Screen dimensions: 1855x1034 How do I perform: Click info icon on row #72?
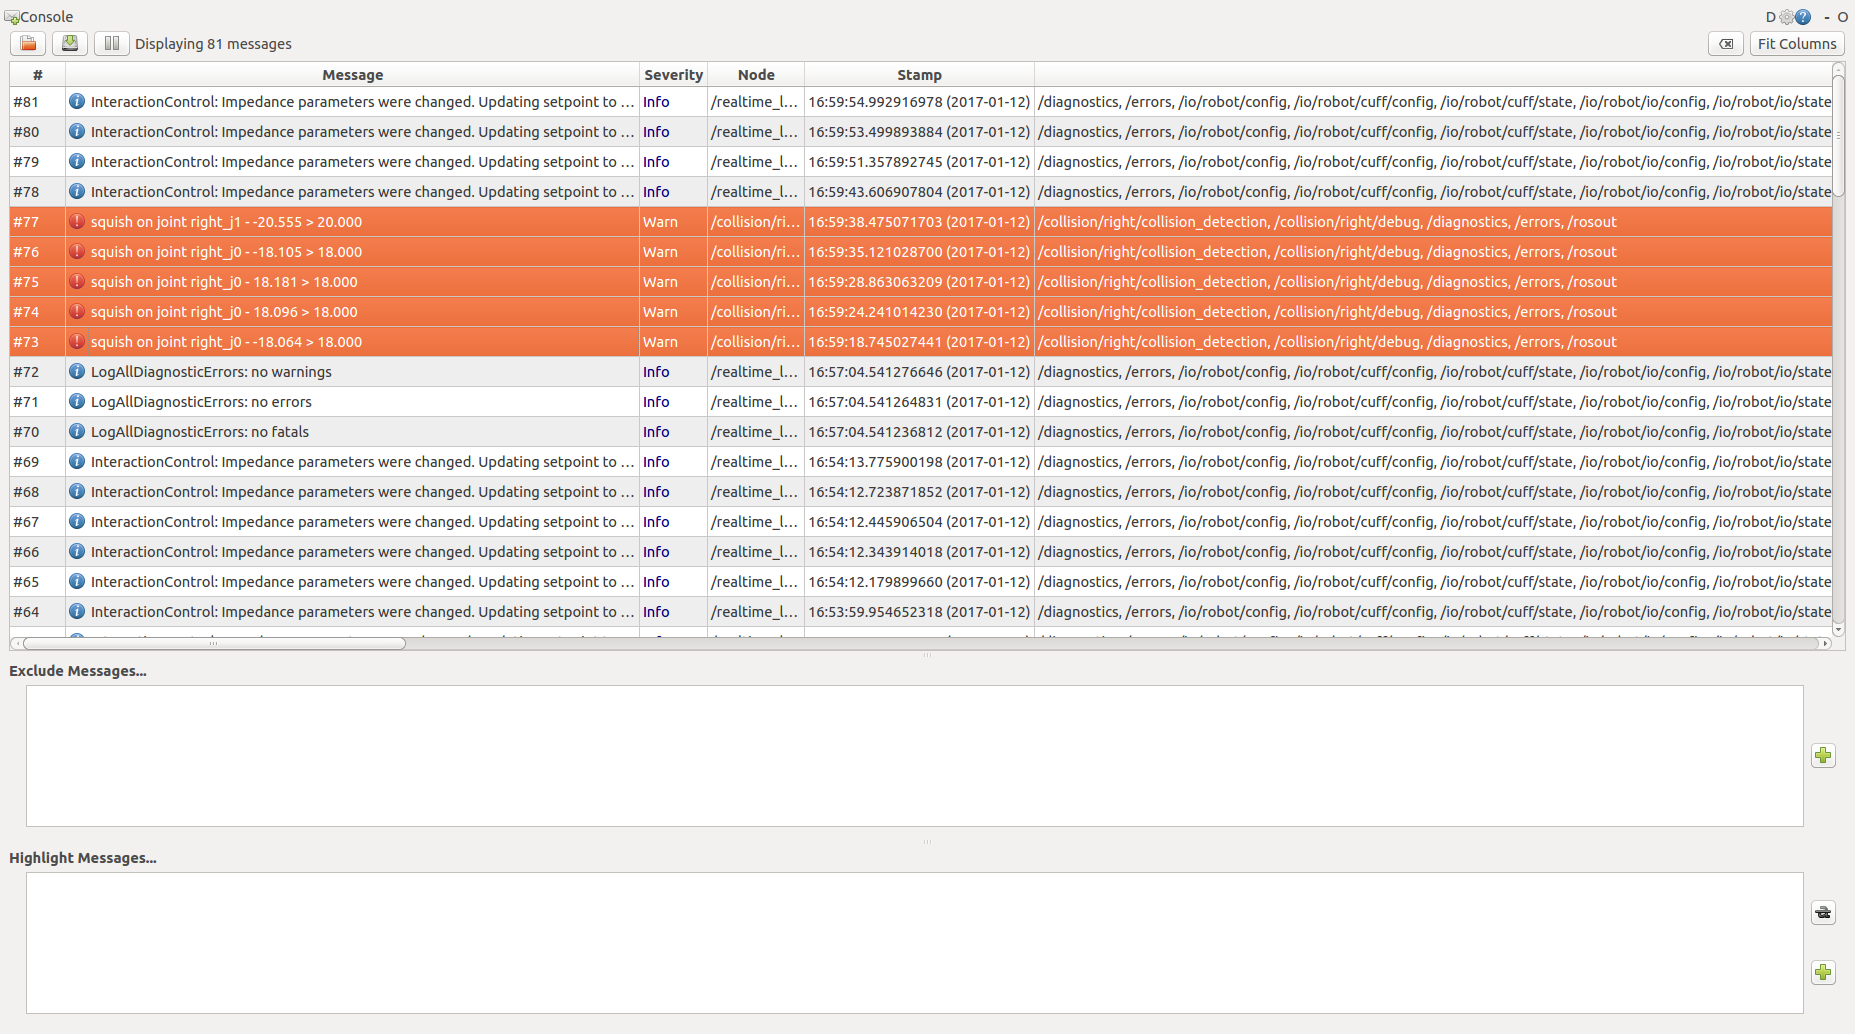(77, 372)
